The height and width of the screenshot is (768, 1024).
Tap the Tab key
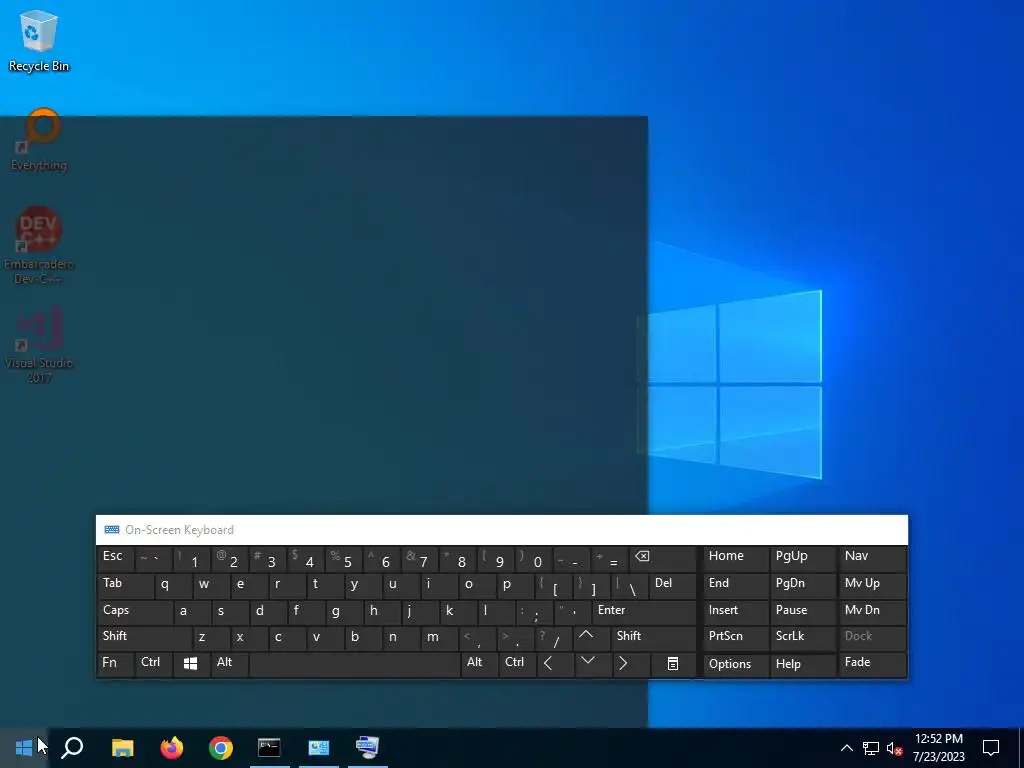125,585
